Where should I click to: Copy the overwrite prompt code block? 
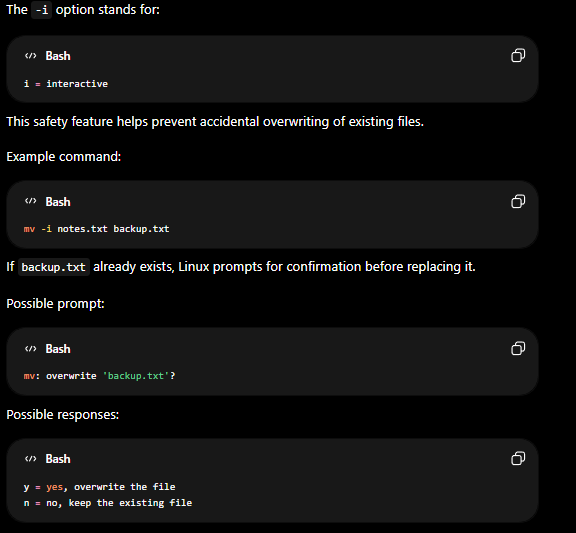(518, 348)
